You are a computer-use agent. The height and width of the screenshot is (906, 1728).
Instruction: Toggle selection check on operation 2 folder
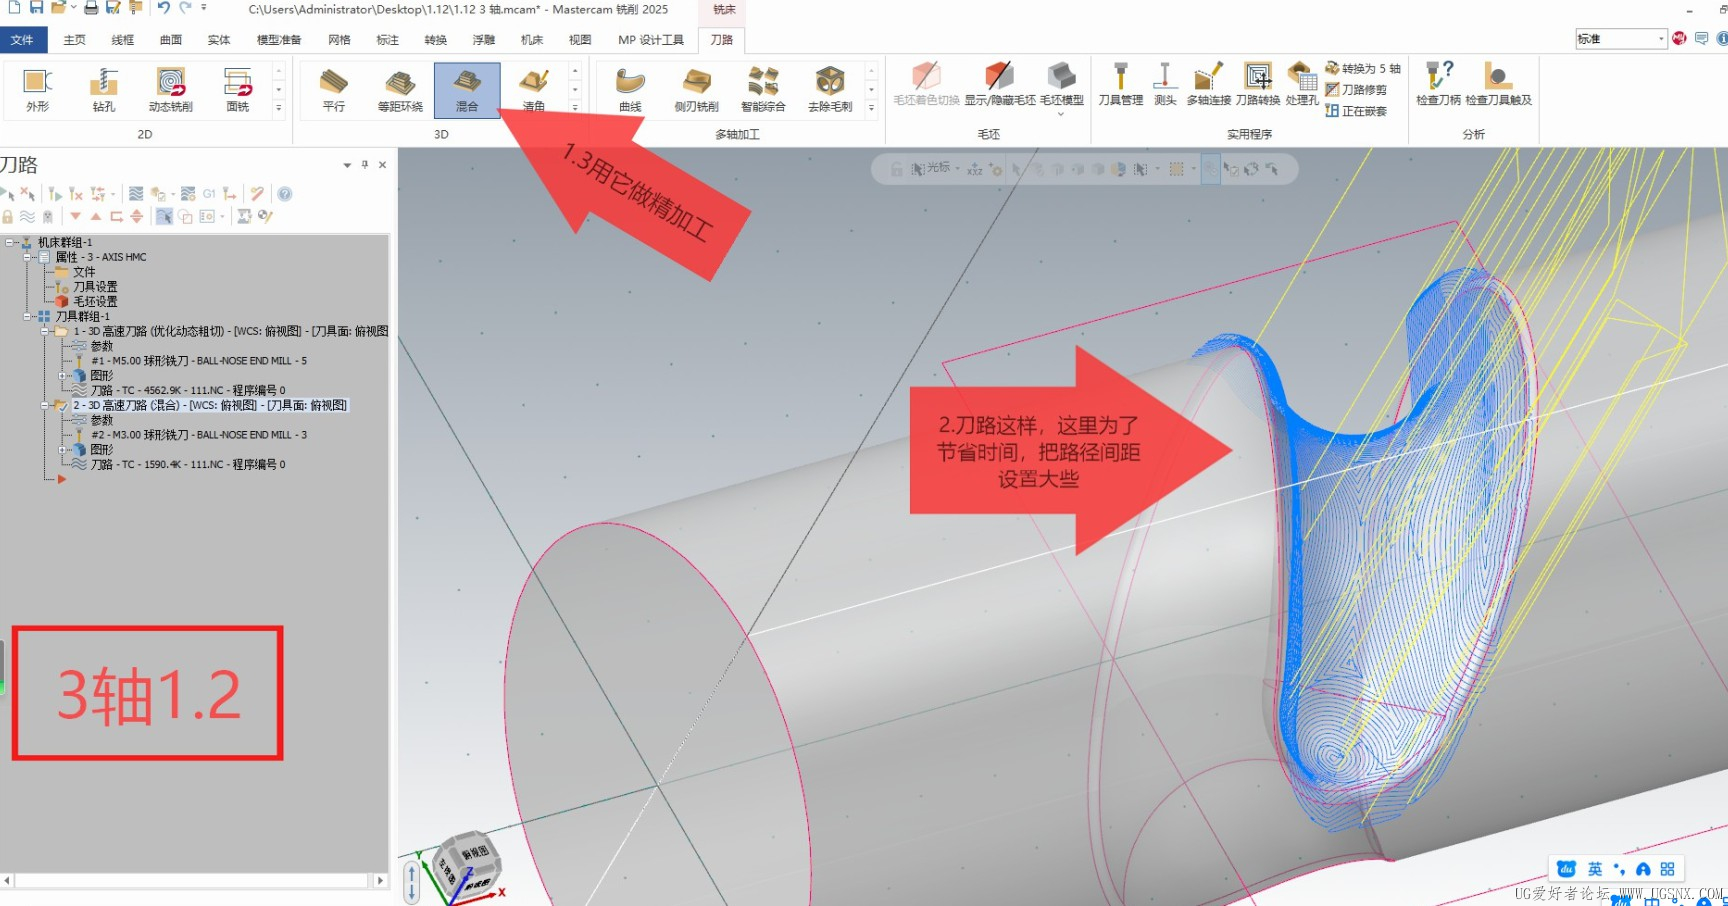tap(60, 405)
